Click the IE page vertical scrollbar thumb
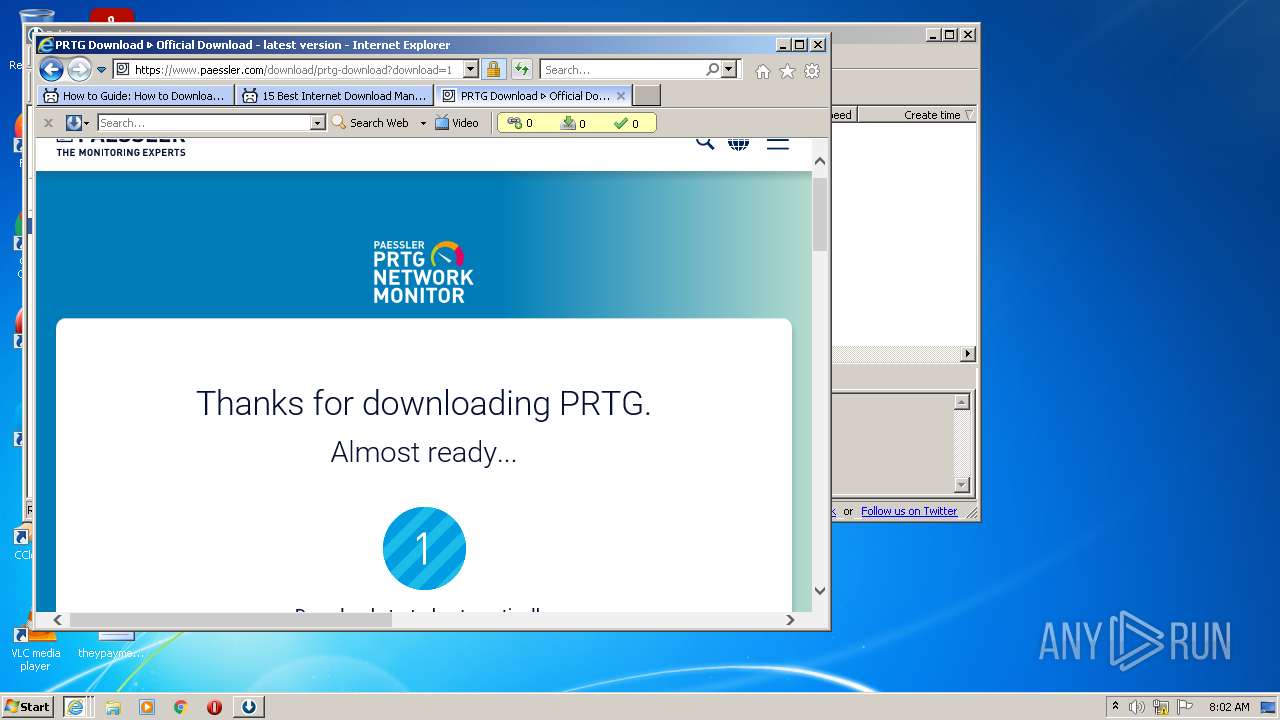Image resolution: width=1280 pixels, height=720 pixels. tap(820, 213)
